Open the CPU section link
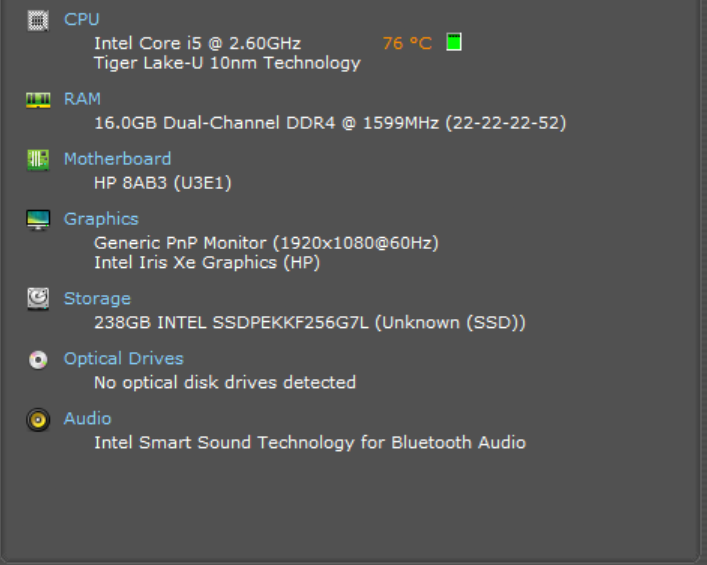Image resolution: width=707 pixels, height=565 pixels. coord(82,19)
